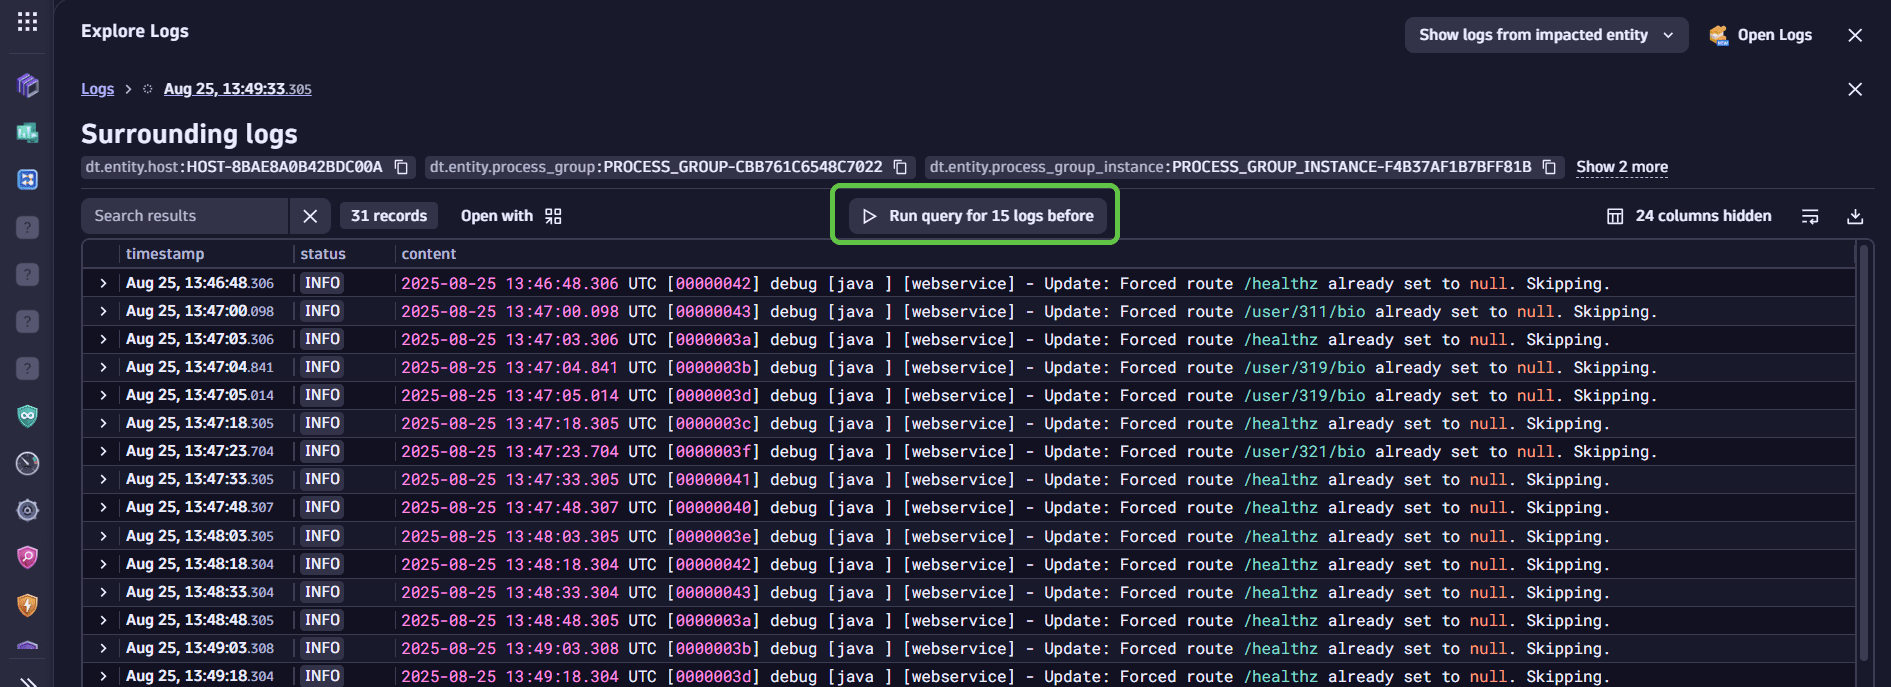Select content of 13:47:04.841 /user/319/bio log
1891x687 pixels.
pos(1029,368)
